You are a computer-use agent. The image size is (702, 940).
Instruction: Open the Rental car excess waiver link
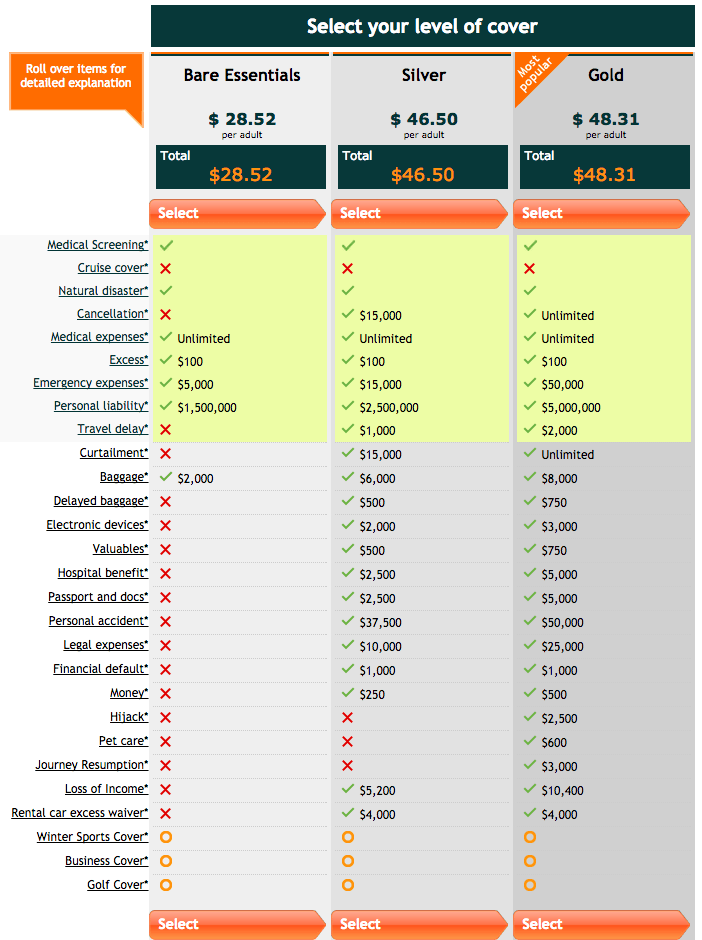click(78, 814)
